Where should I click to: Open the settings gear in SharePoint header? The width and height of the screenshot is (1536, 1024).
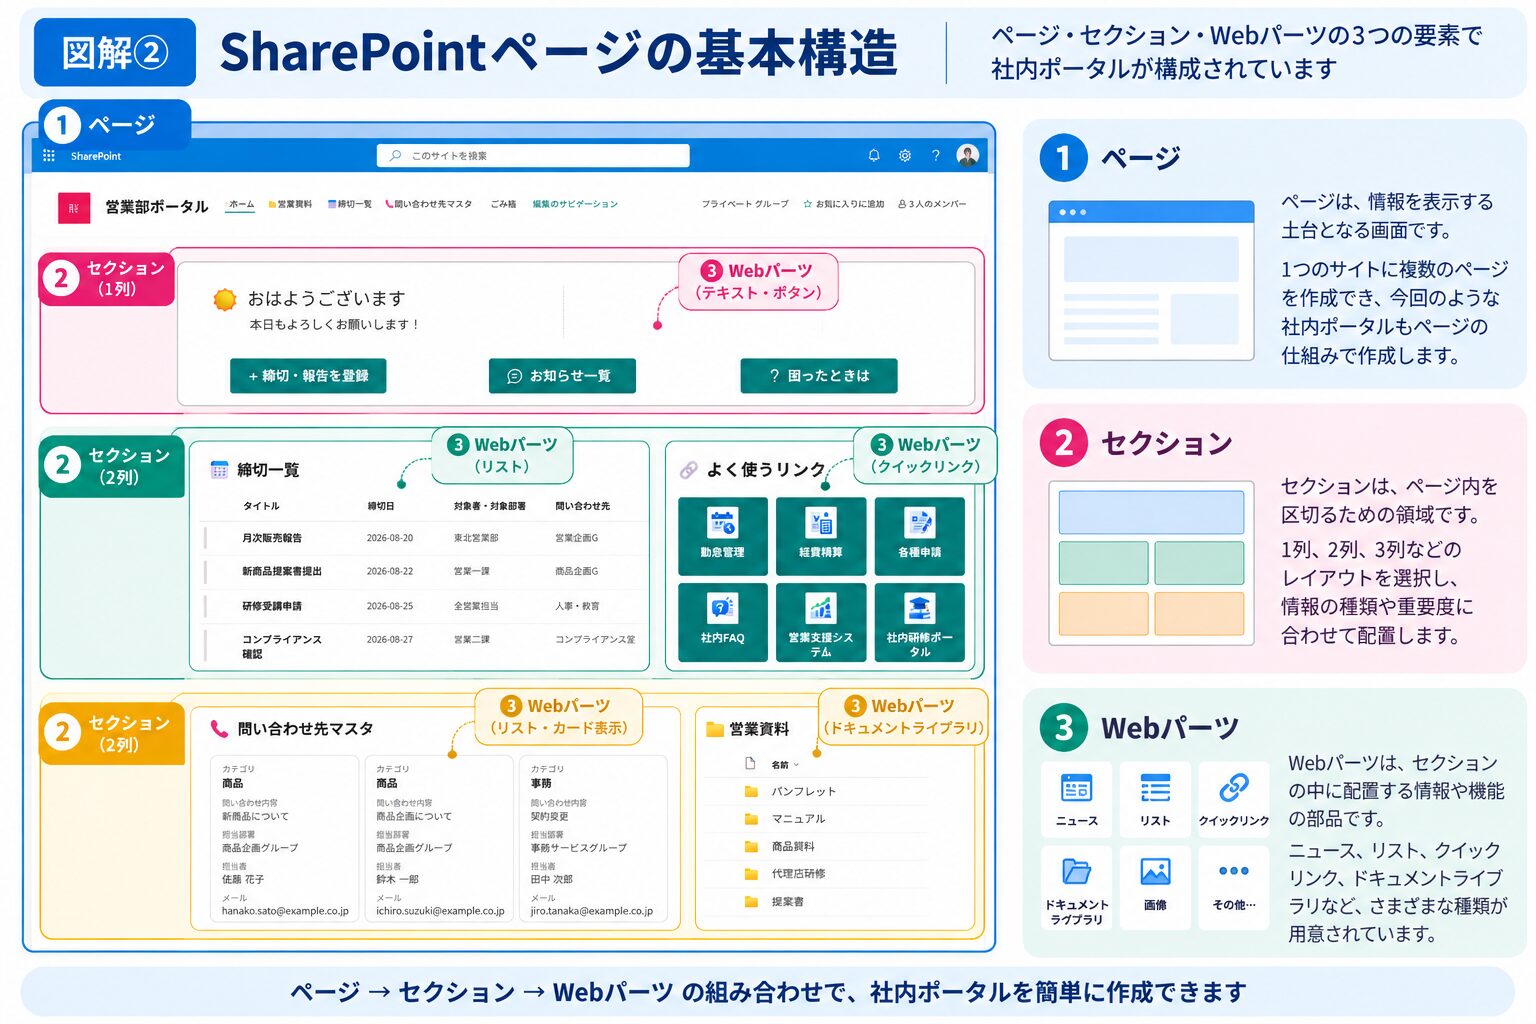pyautogui.click(x=905, y=155)
